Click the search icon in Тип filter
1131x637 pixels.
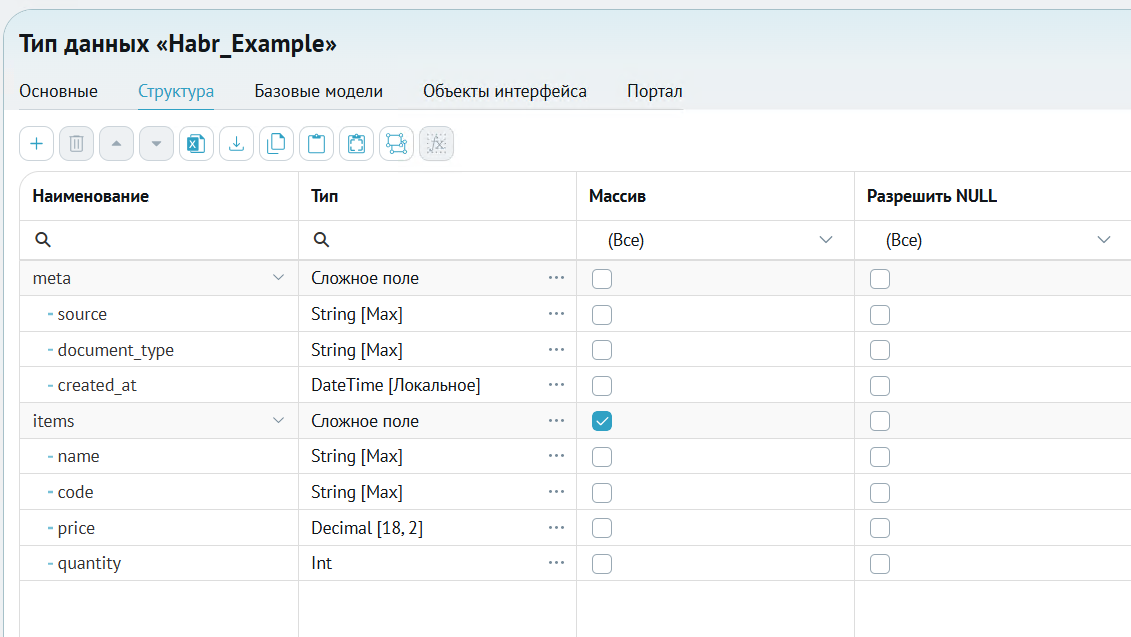coord(322,240)
